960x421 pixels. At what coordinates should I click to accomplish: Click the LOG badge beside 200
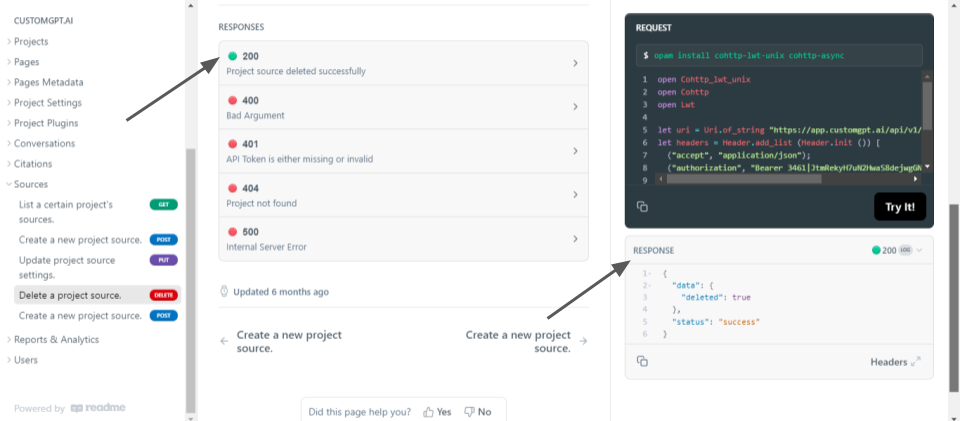pyautogui.click(x=905, y=250)
